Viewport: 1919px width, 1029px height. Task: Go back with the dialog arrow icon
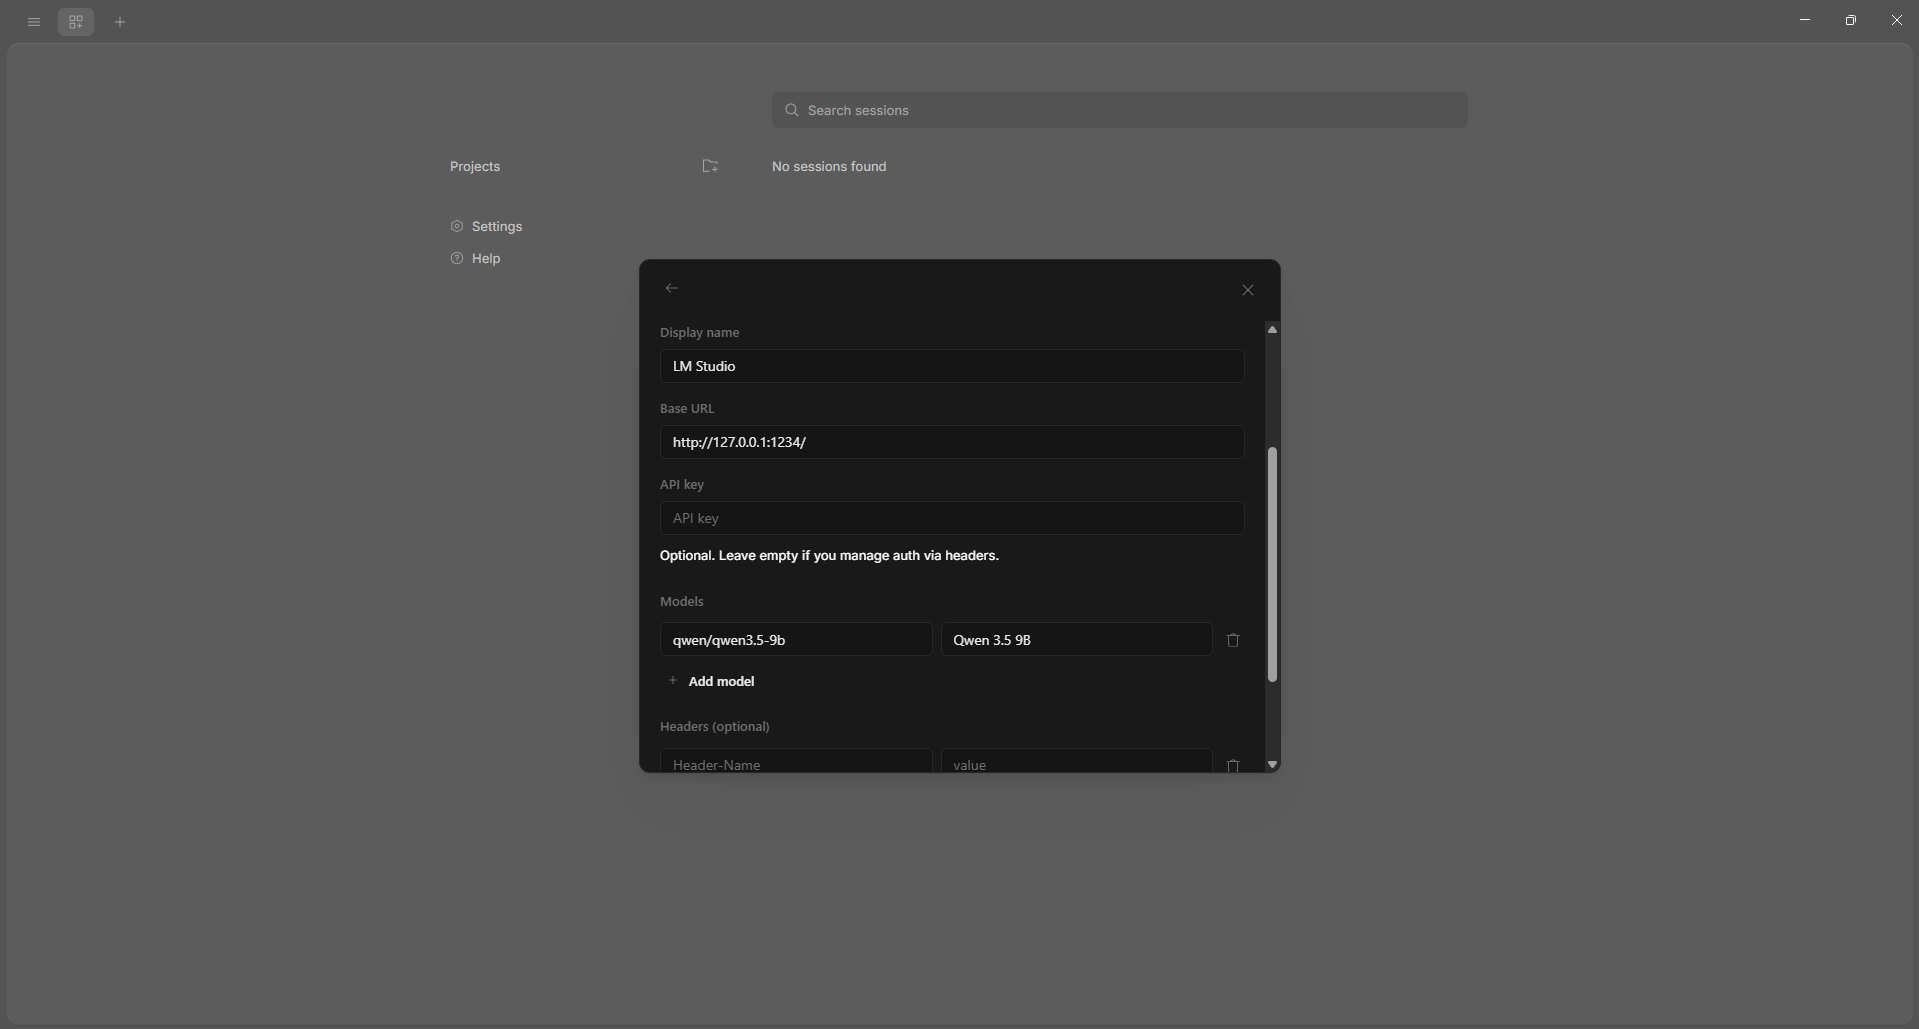(672, 288)
